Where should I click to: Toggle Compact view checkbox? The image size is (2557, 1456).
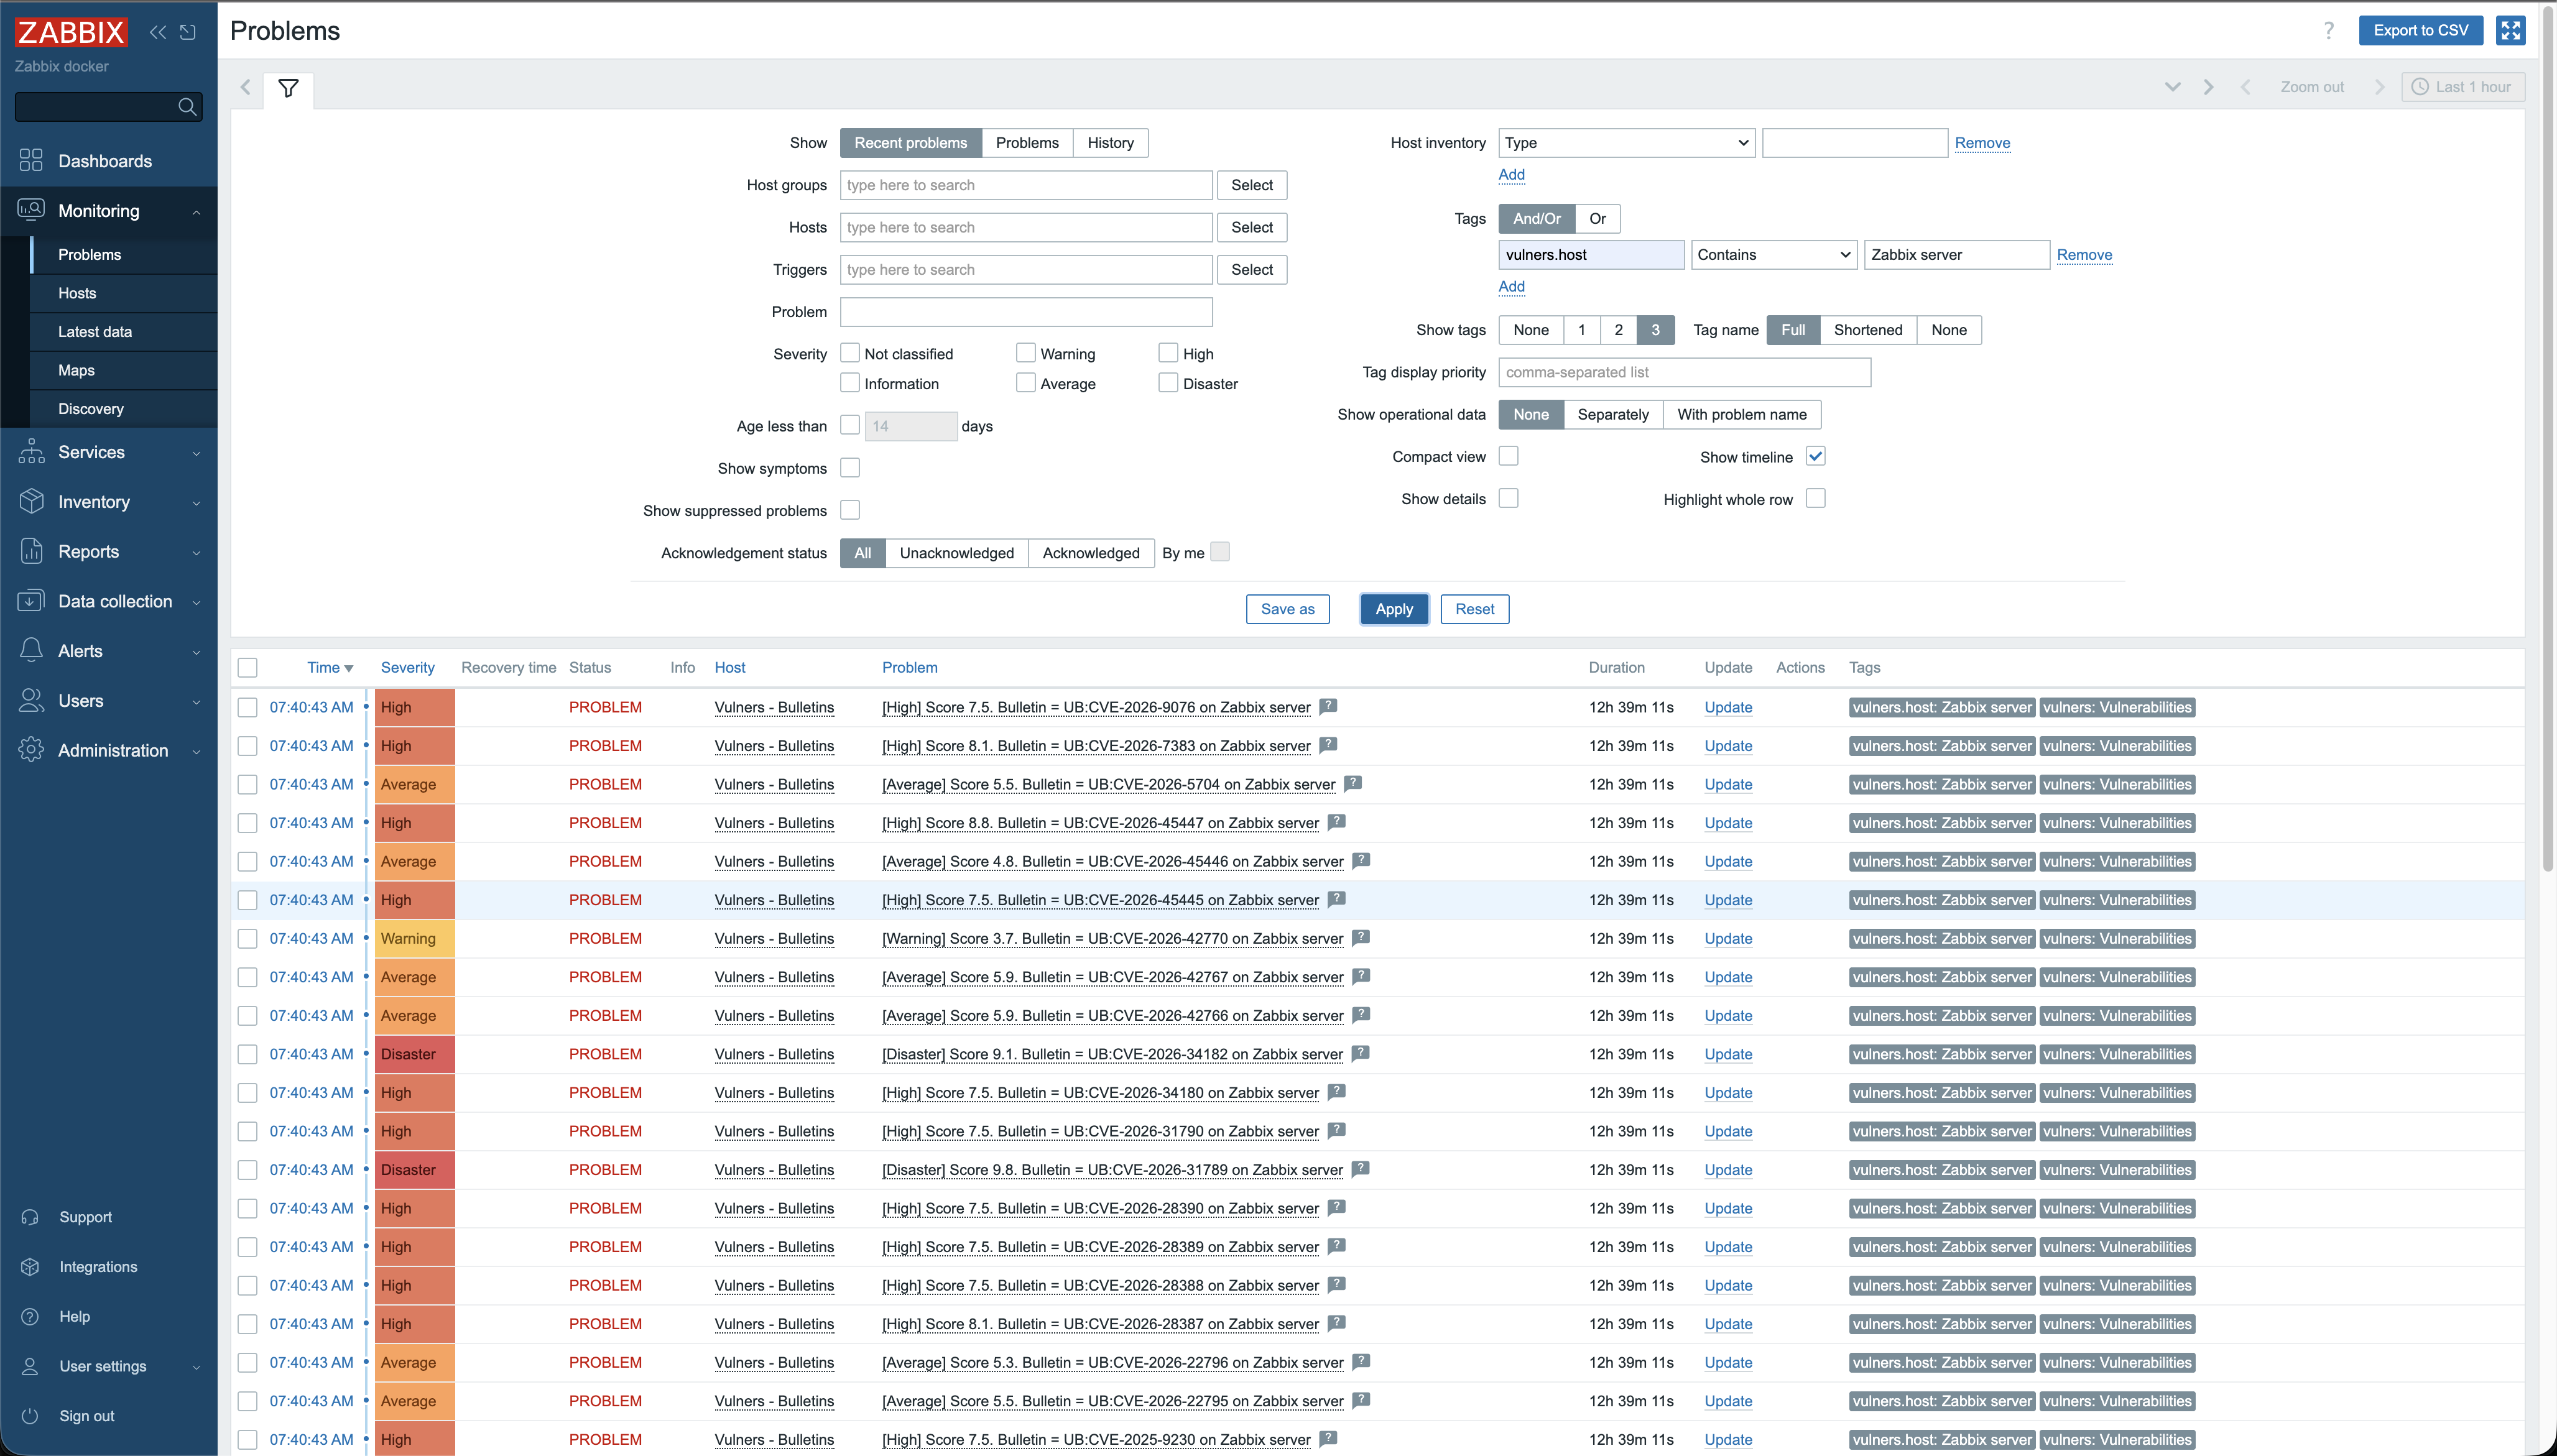coord(1509,456)
